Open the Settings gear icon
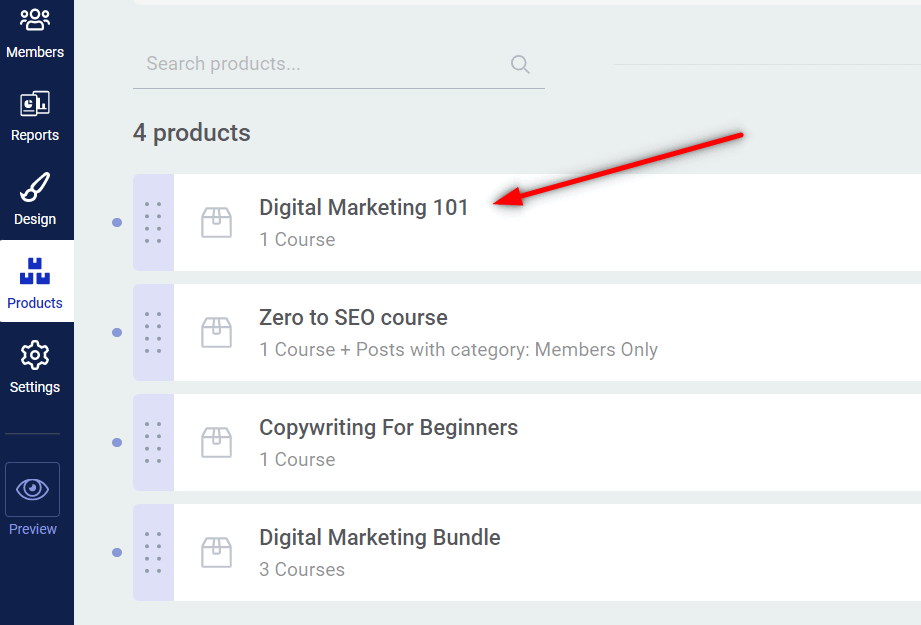Screen dimensions: 921x625 (x=35, y=355)
